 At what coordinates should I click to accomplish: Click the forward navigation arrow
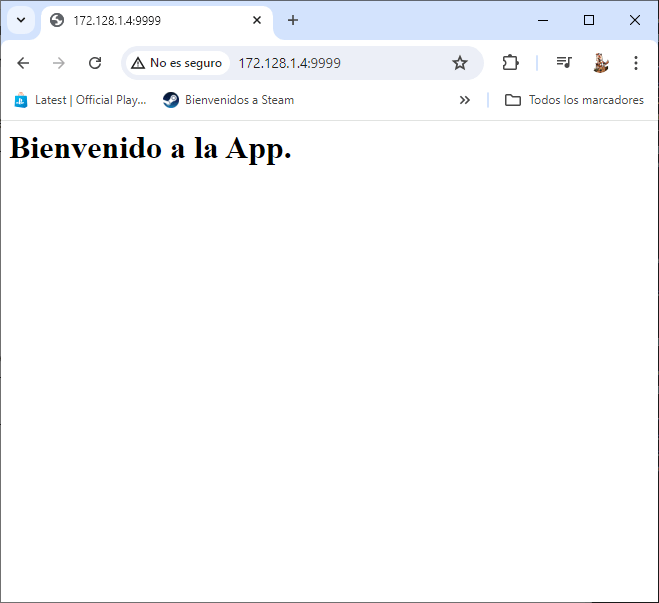pyautogui.click(x=59, y=63)
